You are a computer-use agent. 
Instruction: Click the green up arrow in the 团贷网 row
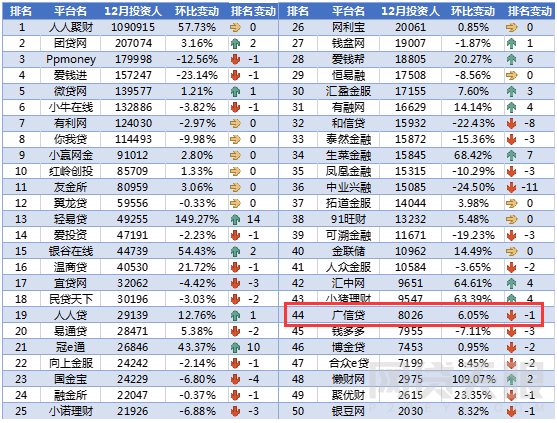(235, 43)
